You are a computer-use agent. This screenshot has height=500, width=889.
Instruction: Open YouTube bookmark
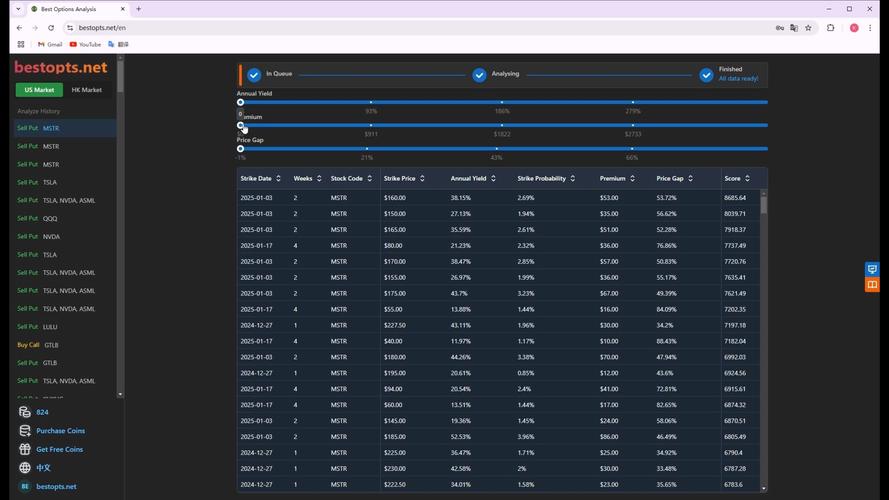click(85, 44)
